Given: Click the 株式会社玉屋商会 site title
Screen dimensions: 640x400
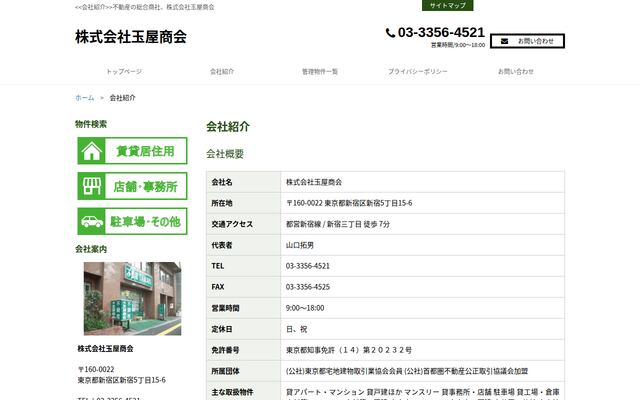Looking at the screenshot, I should [131, 37].
